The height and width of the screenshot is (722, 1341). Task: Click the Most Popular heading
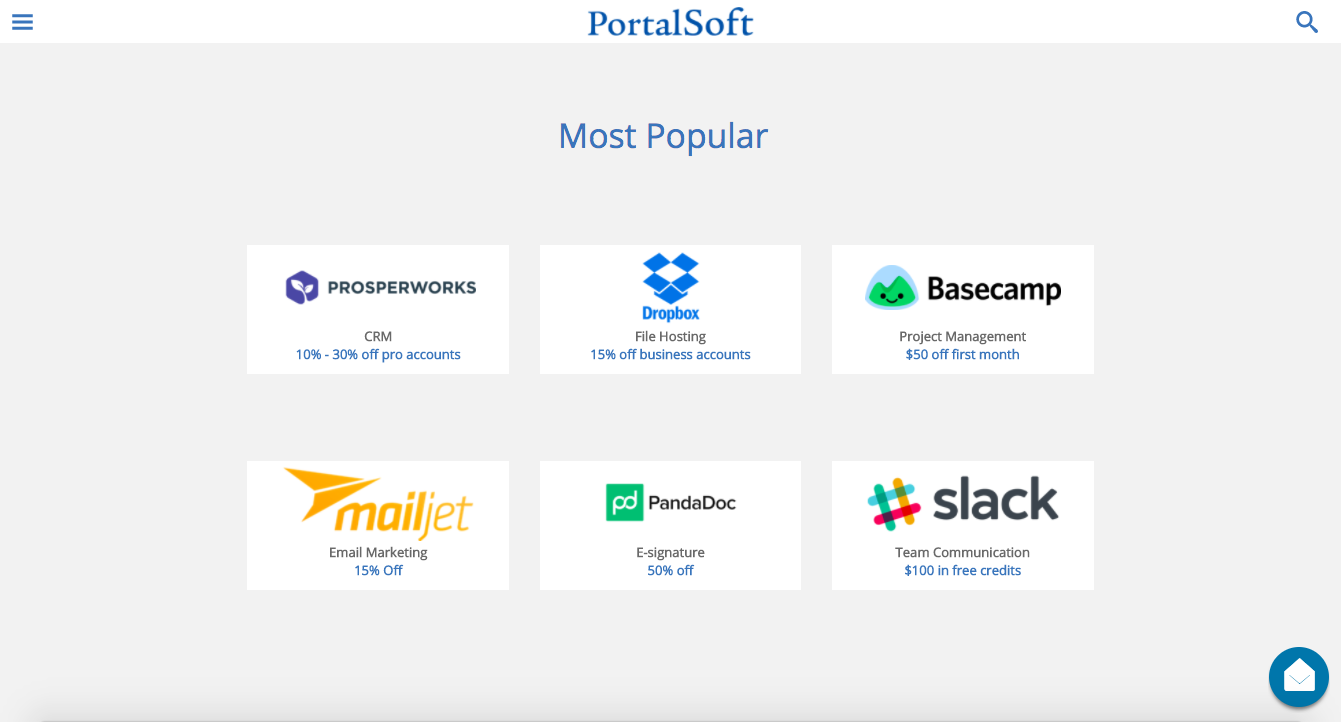click(x=663, y=136)
